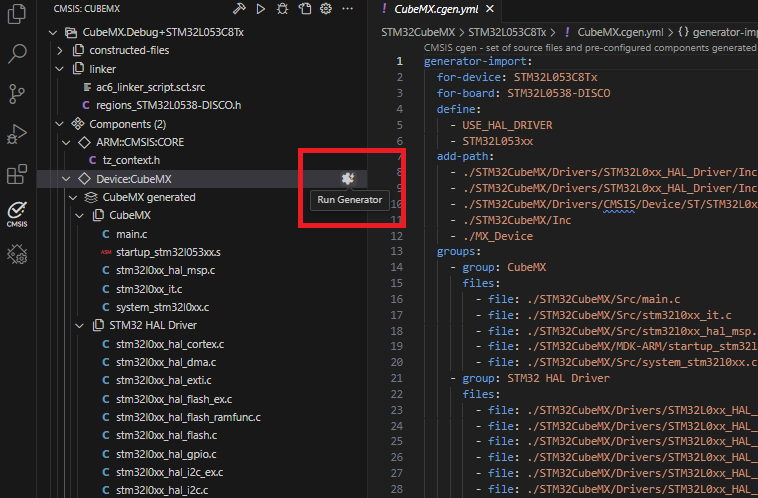Click STM32L053xx define entry
This screenshot has width=758, height=498.
[x=497, y=141]
